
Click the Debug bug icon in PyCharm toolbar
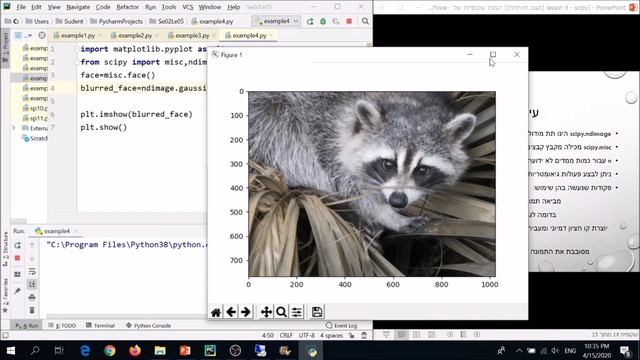click(x=323, y=21)
